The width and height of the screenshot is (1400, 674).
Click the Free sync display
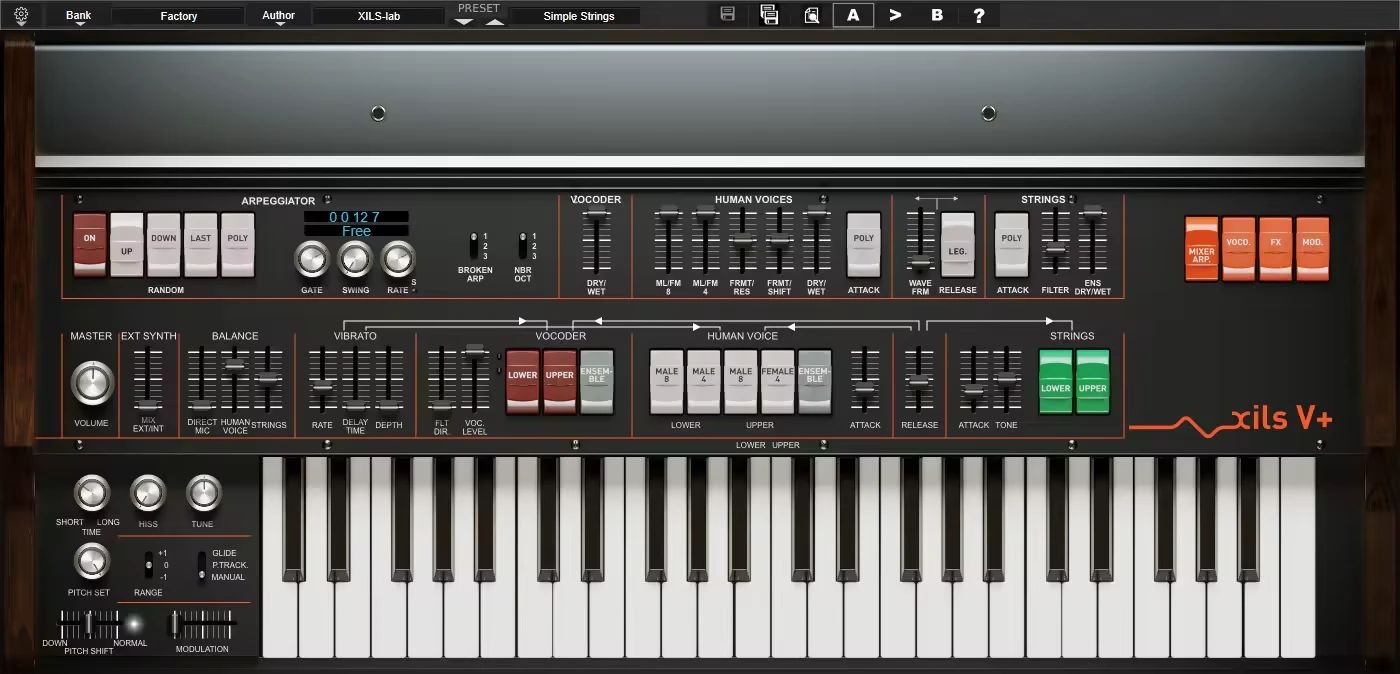point(356,231)
